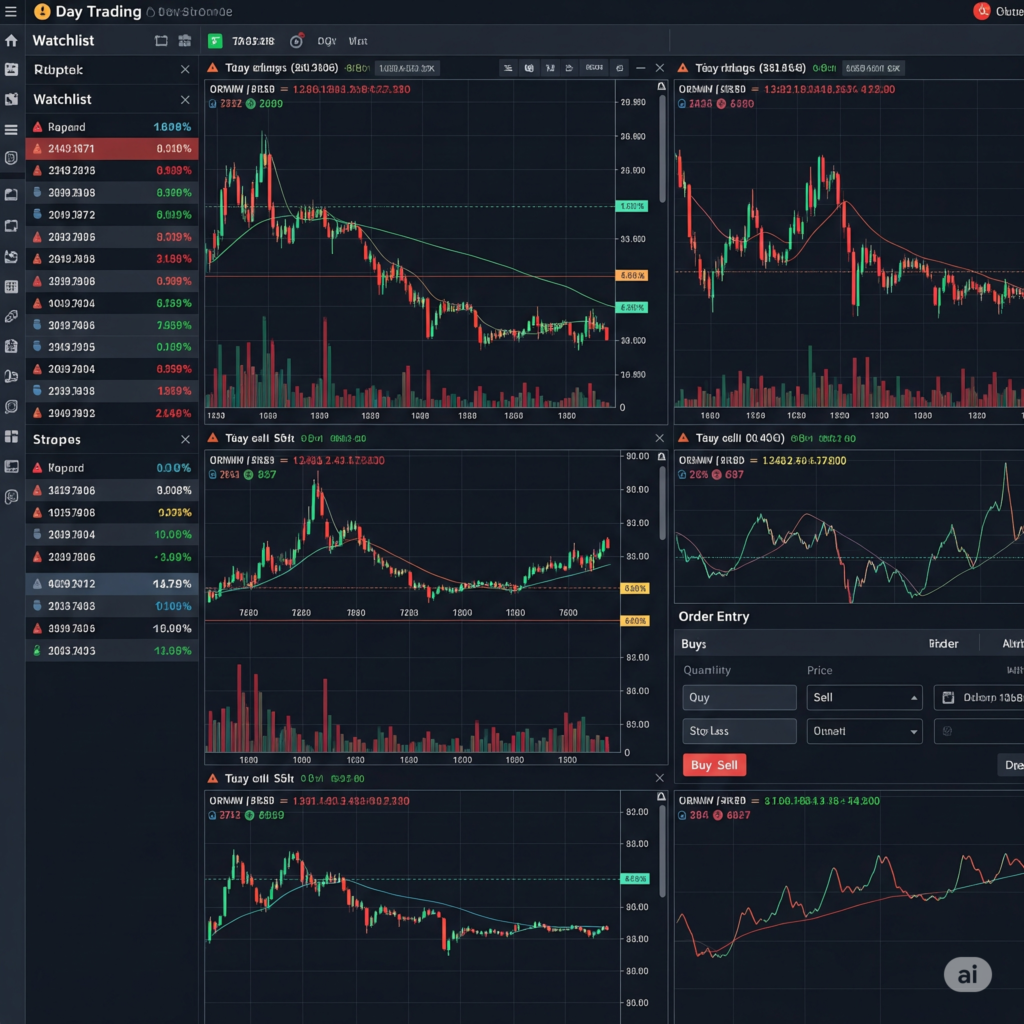
Task: Close the Stropes panel
Action: (185, 440)
